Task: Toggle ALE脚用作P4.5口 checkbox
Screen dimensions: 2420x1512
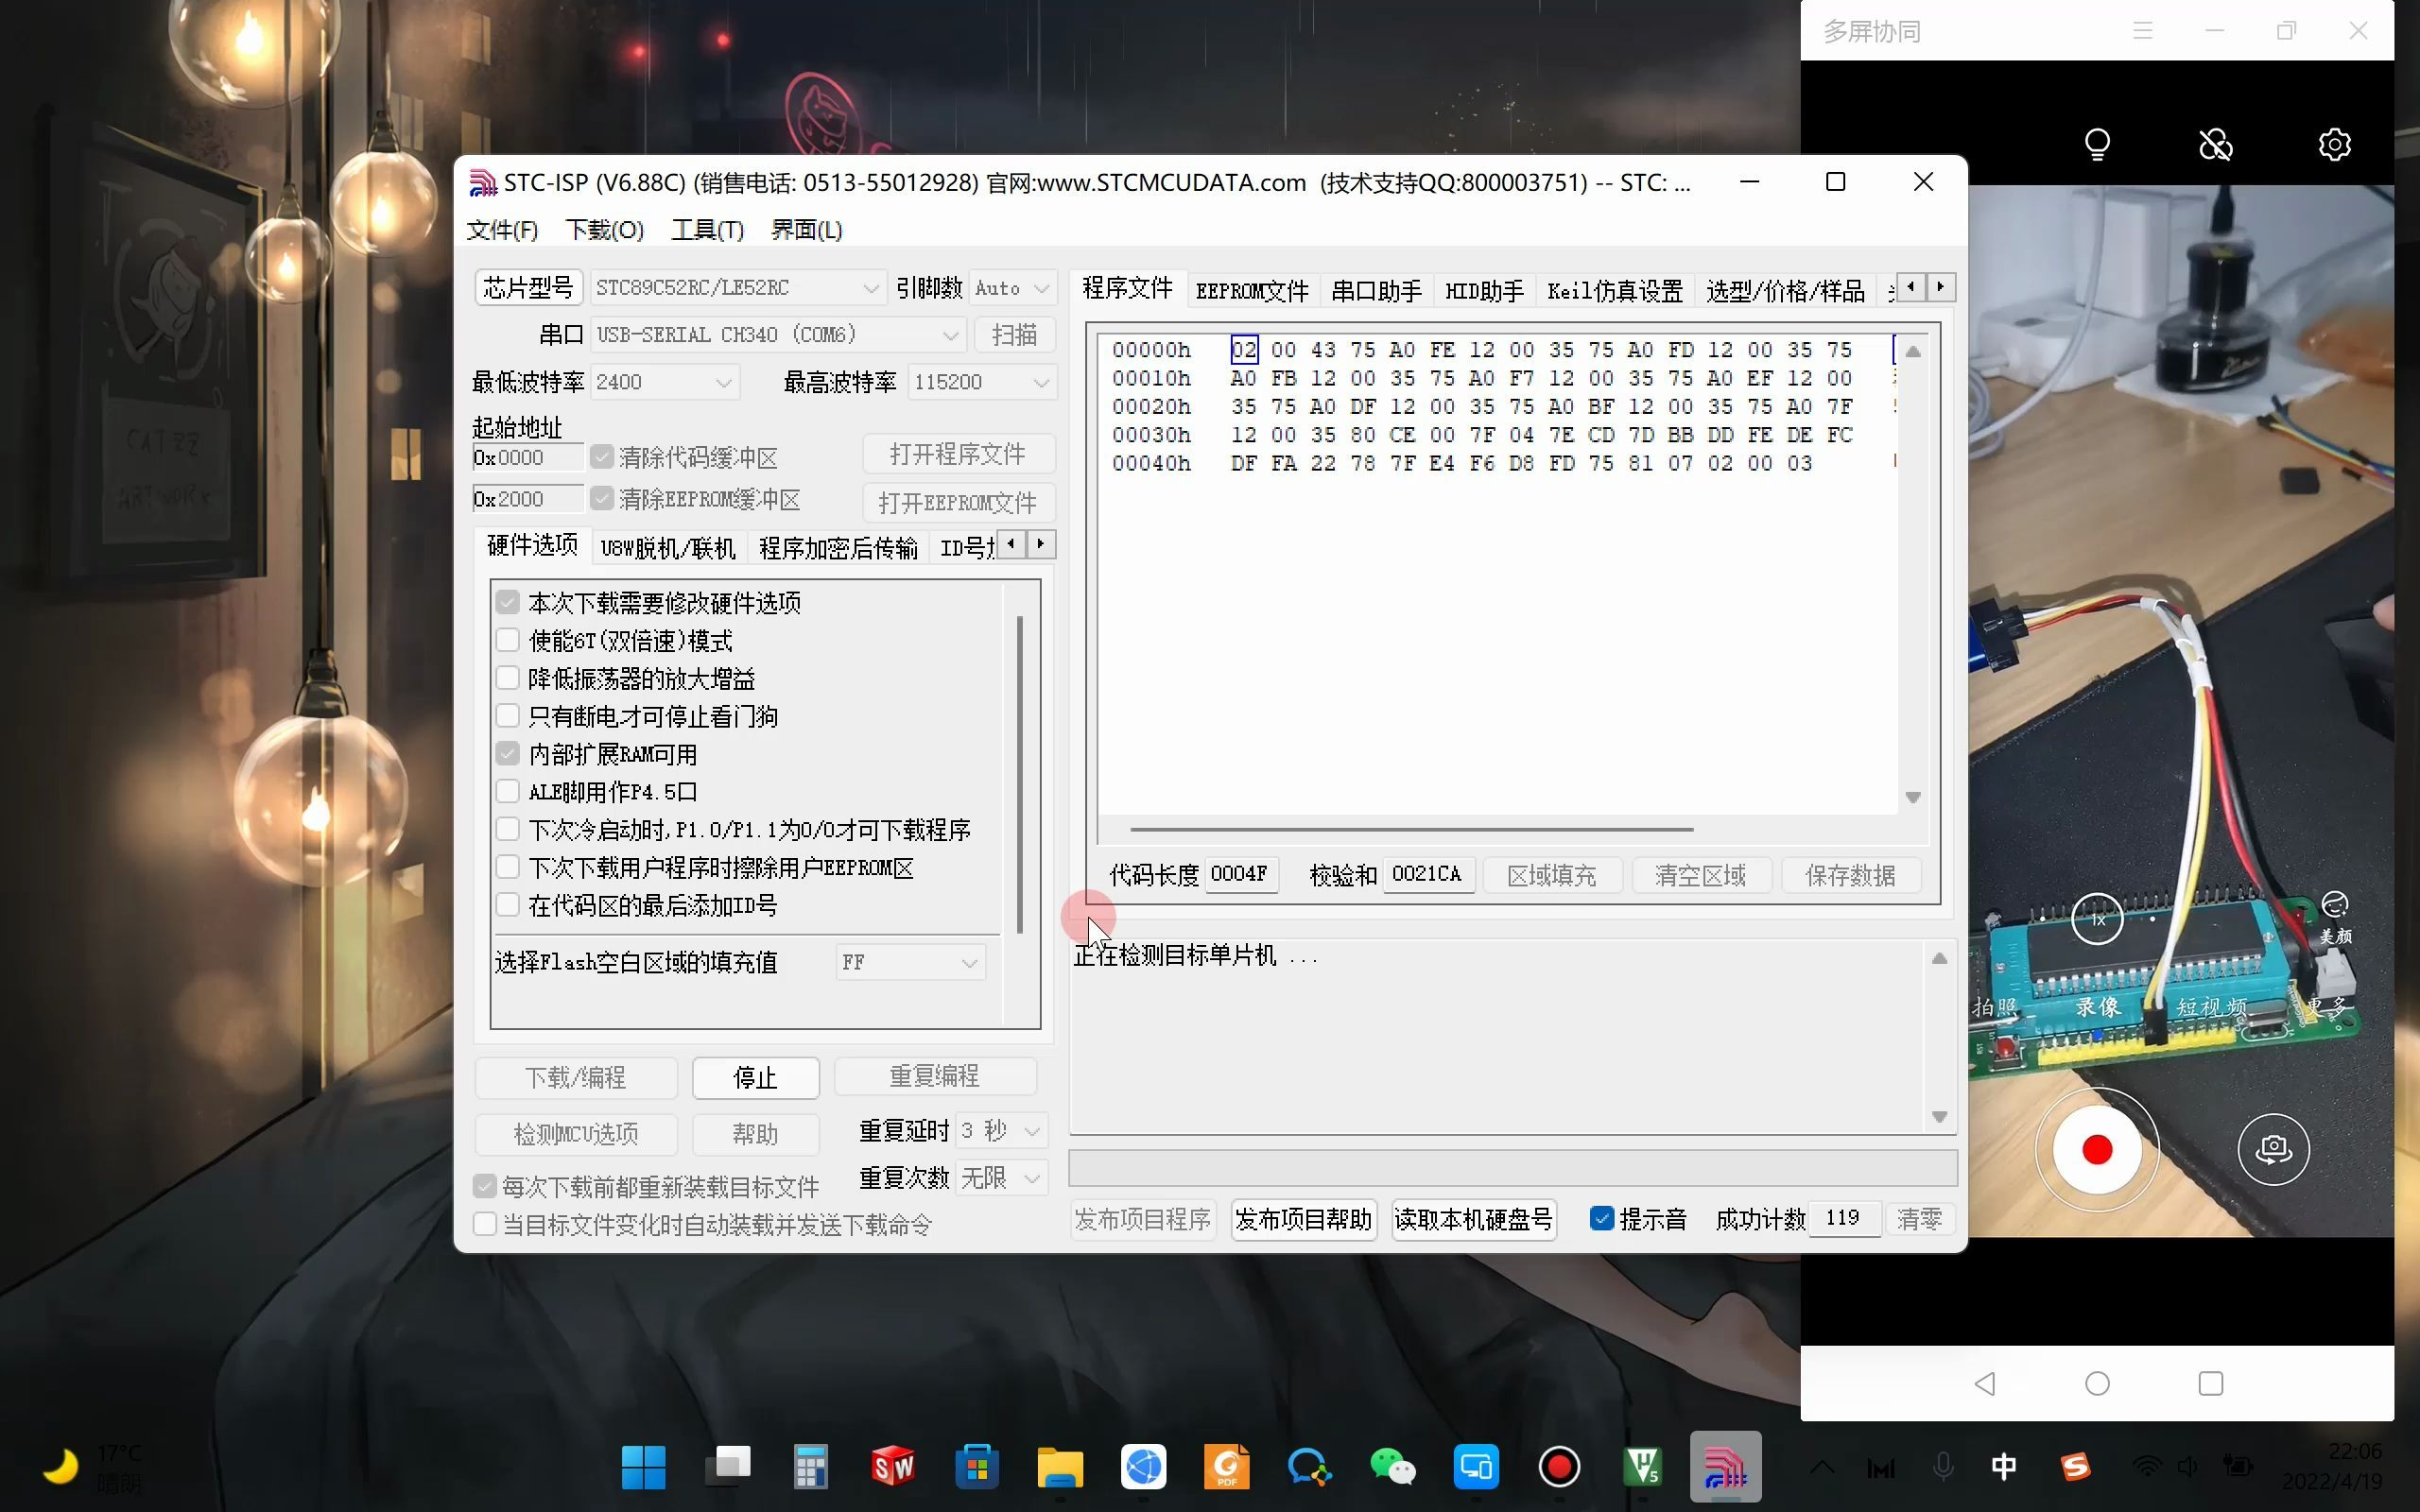Action: pos(508,792)
